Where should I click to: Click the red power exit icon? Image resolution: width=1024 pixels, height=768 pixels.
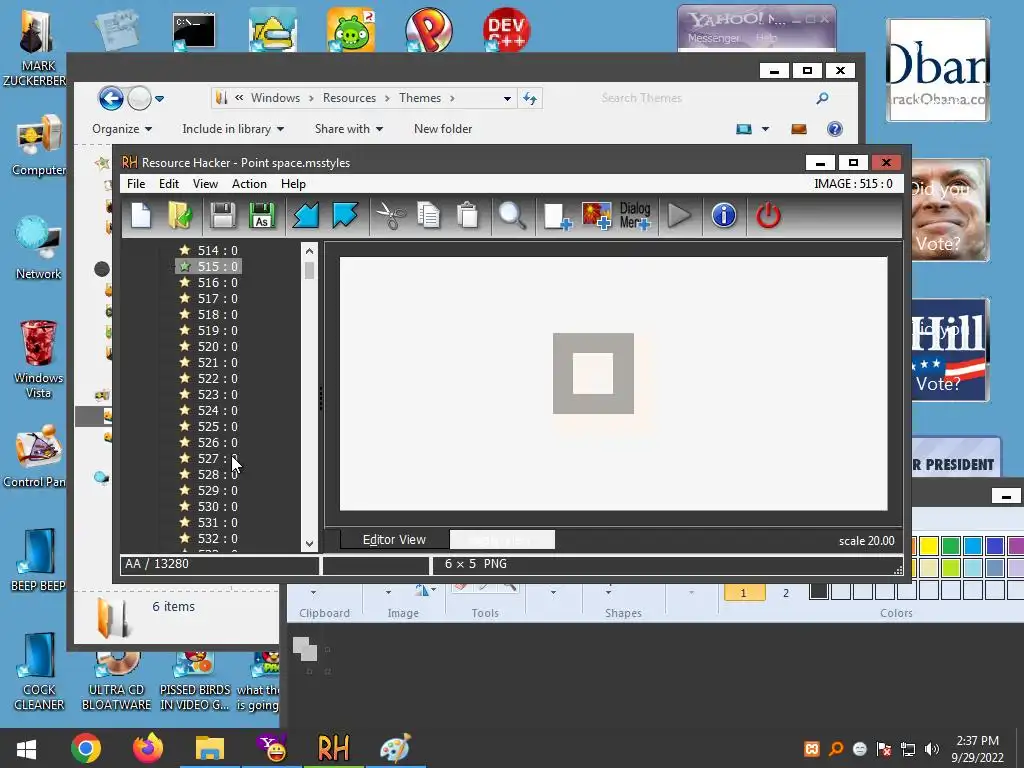coord(768,216)
